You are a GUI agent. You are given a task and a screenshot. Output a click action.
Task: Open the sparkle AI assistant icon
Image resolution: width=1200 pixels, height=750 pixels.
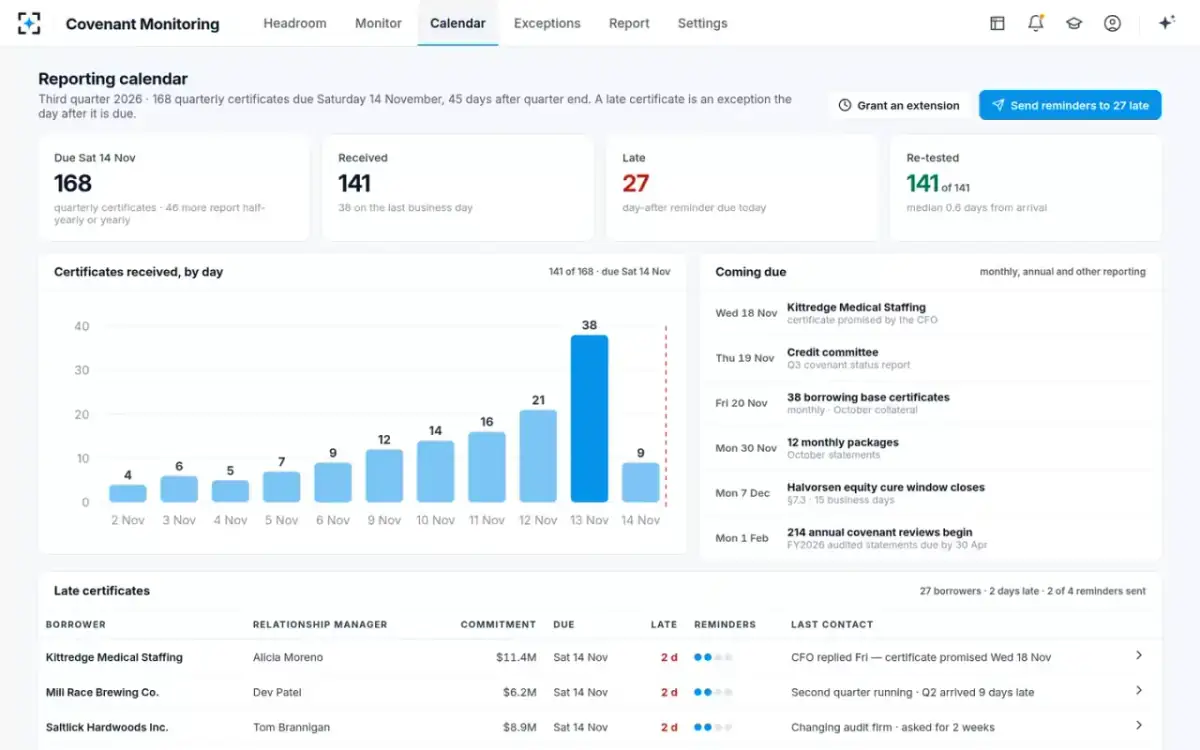[1166, 23]
